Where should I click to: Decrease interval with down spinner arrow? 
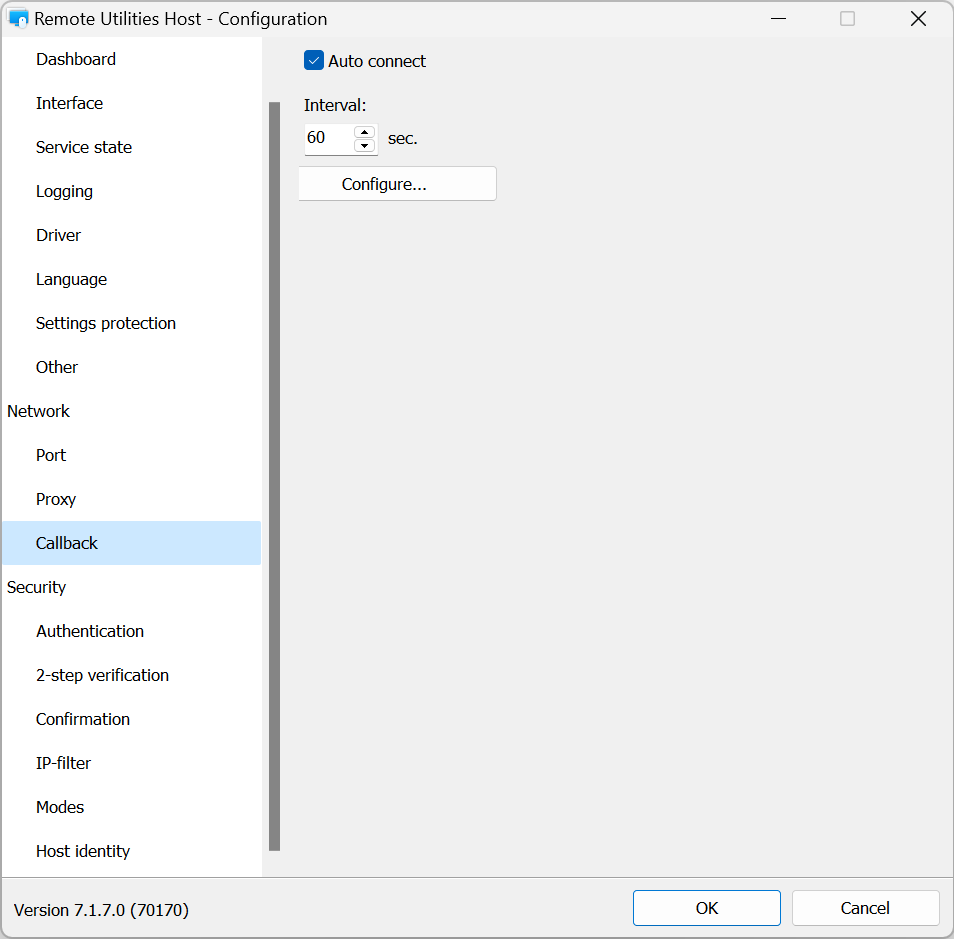[364, 145]
